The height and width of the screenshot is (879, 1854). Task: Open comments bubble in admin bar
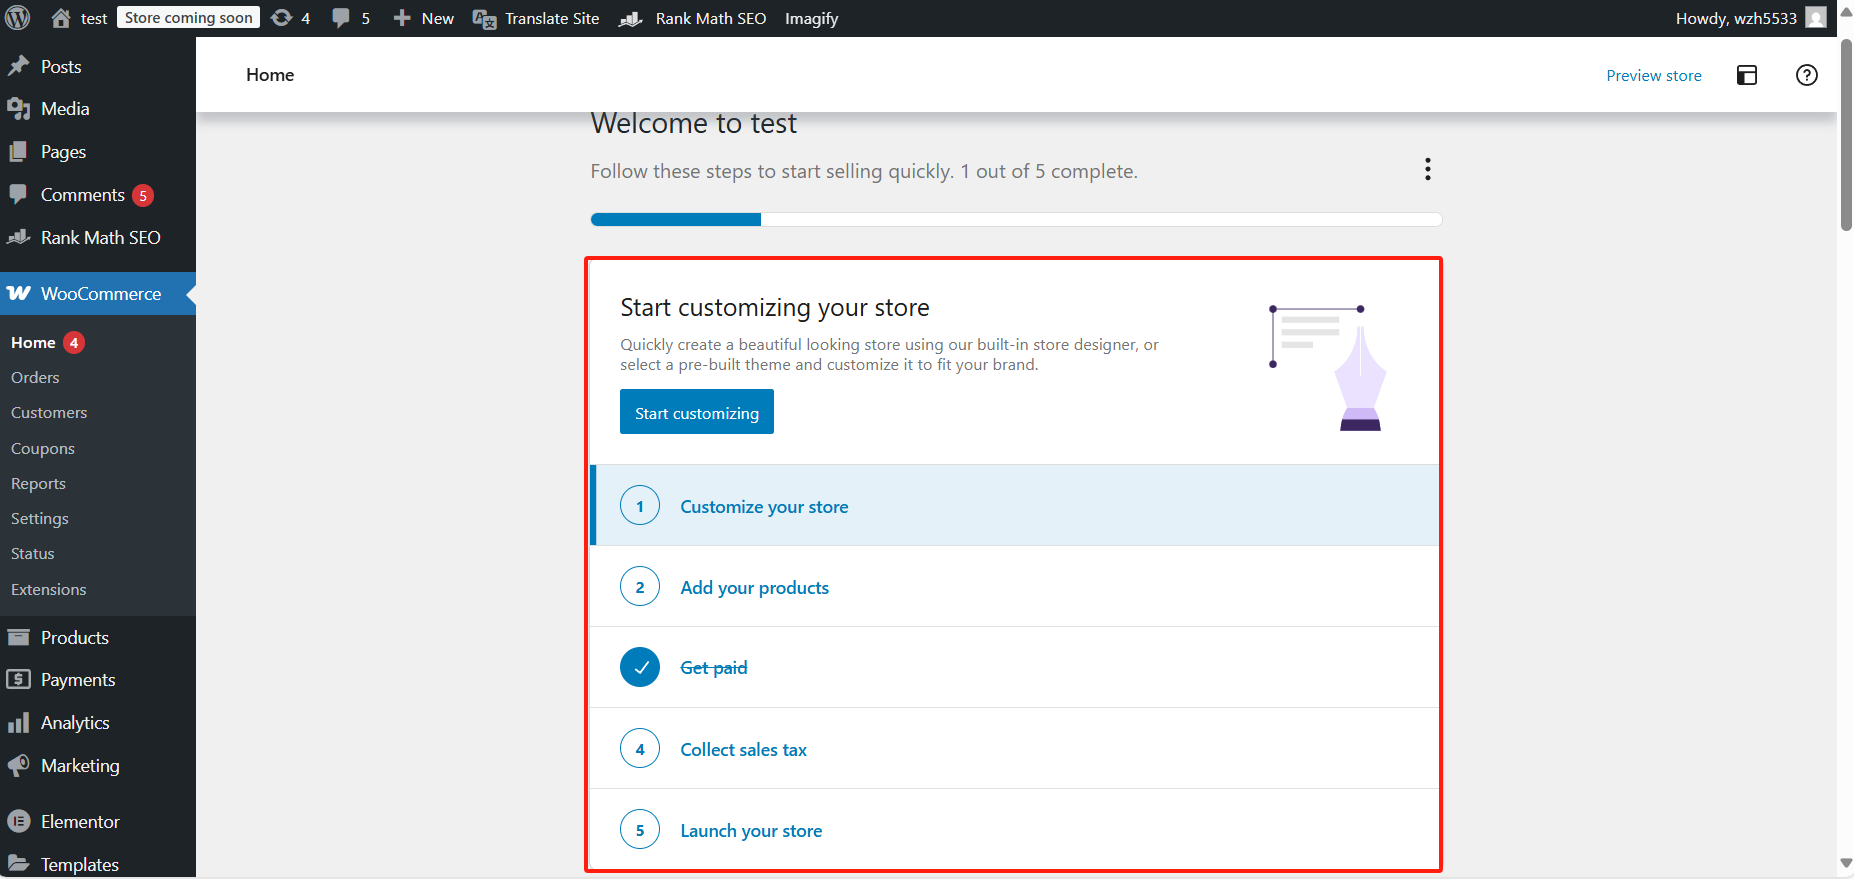[350, 18]
